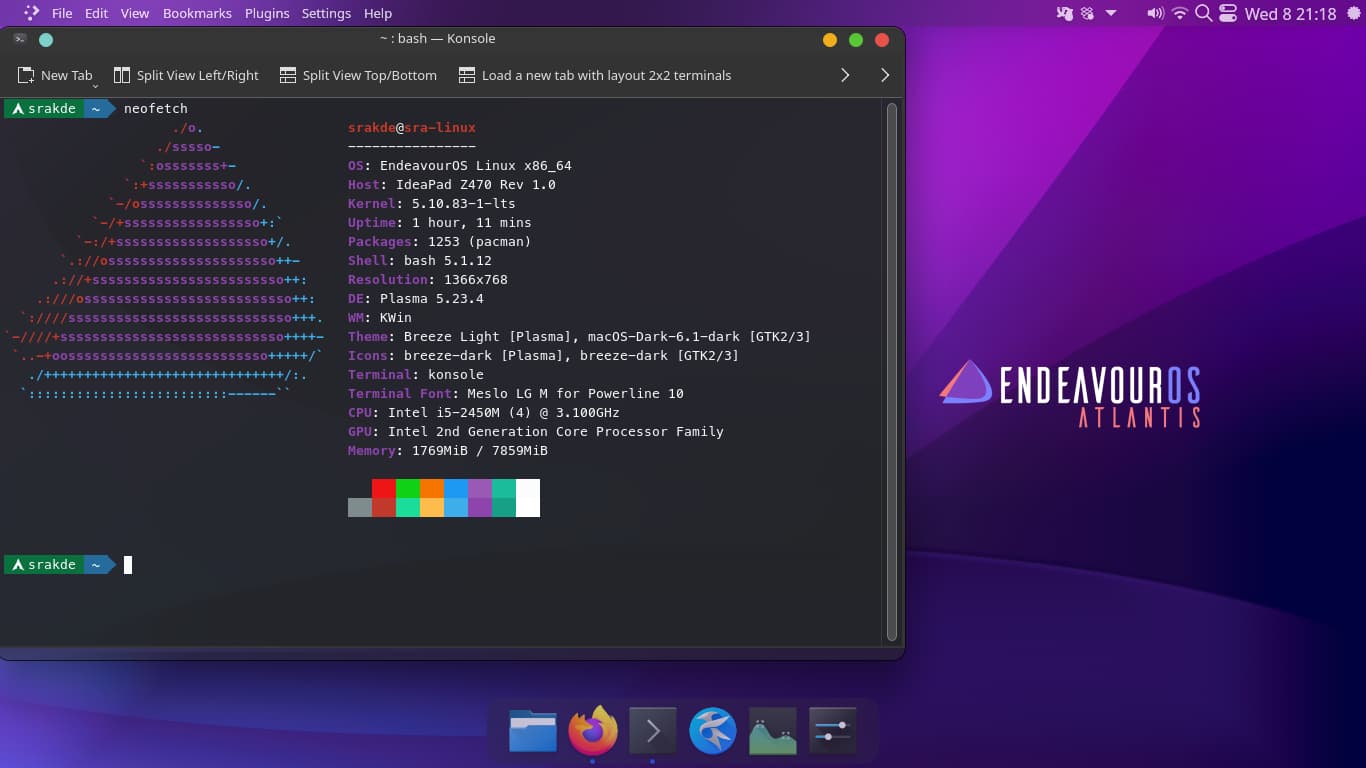Click the Konsole terminal dock icon

click(x=653, y=732)
